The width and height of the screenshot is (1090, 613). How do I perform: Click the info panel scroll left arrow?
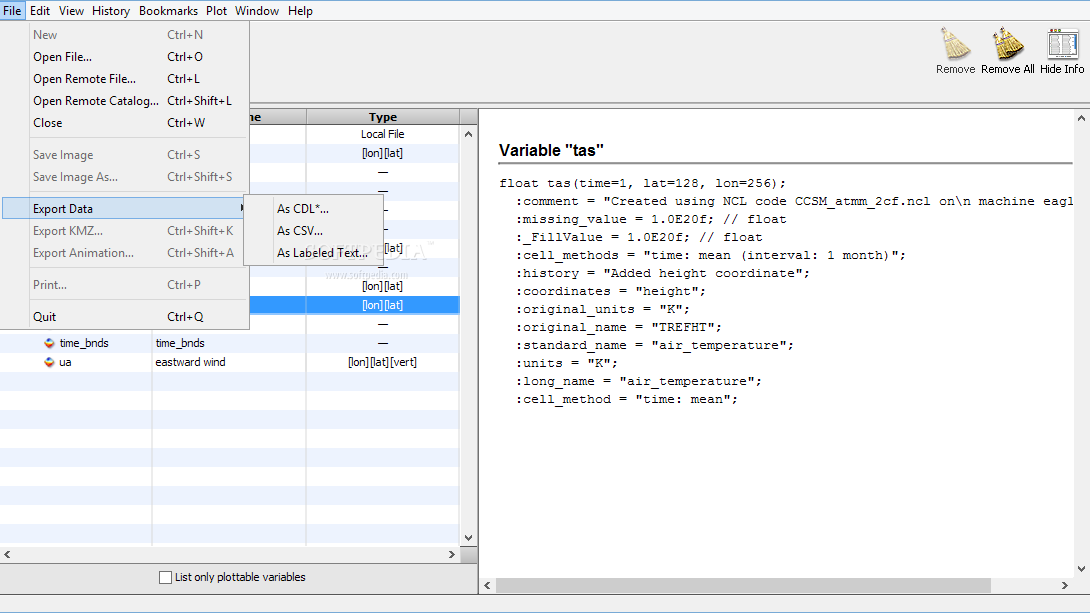pyautogui.click(x=487, y=585)
